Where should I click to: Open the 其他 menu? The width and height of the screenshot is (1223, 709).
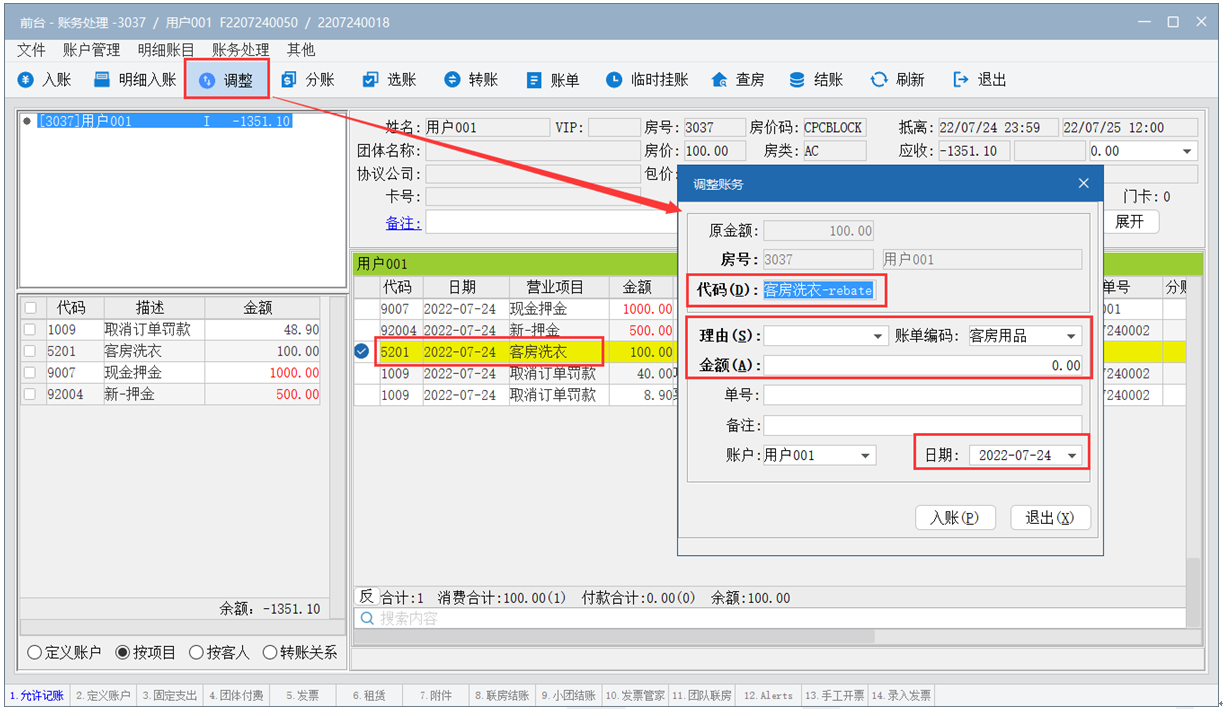[301, 49]
